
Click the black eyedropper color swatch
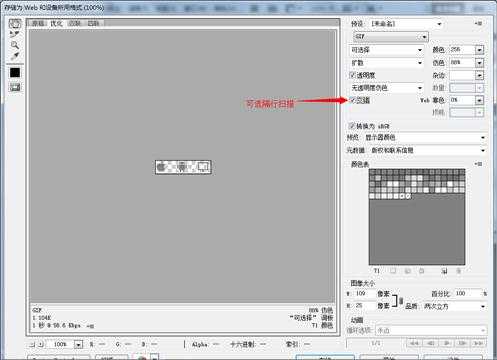[15, 73]
